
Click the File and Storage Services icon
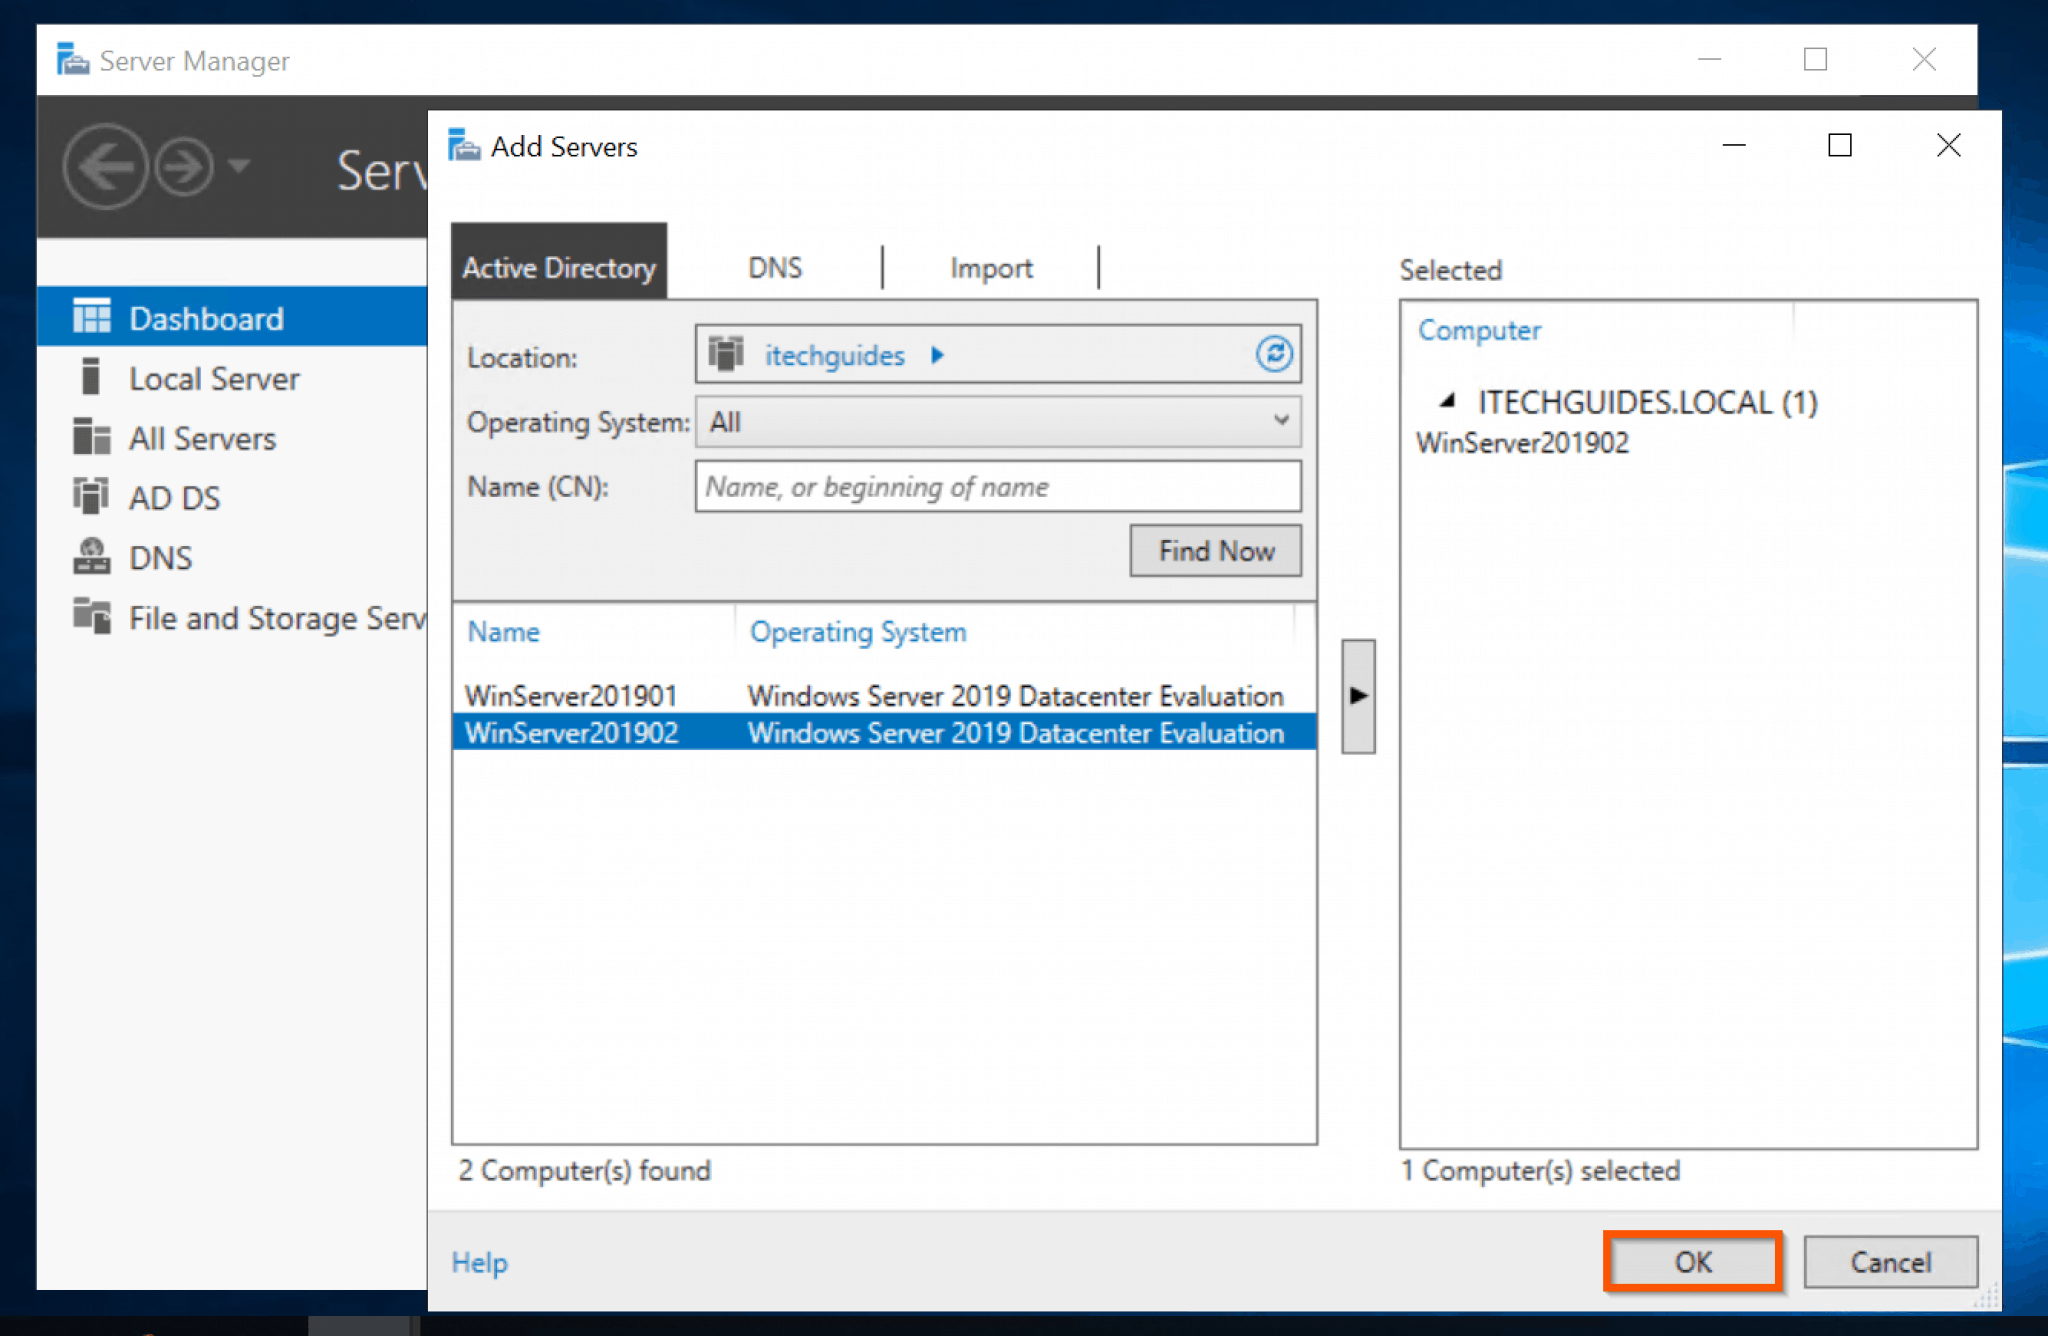coord(91,615)
